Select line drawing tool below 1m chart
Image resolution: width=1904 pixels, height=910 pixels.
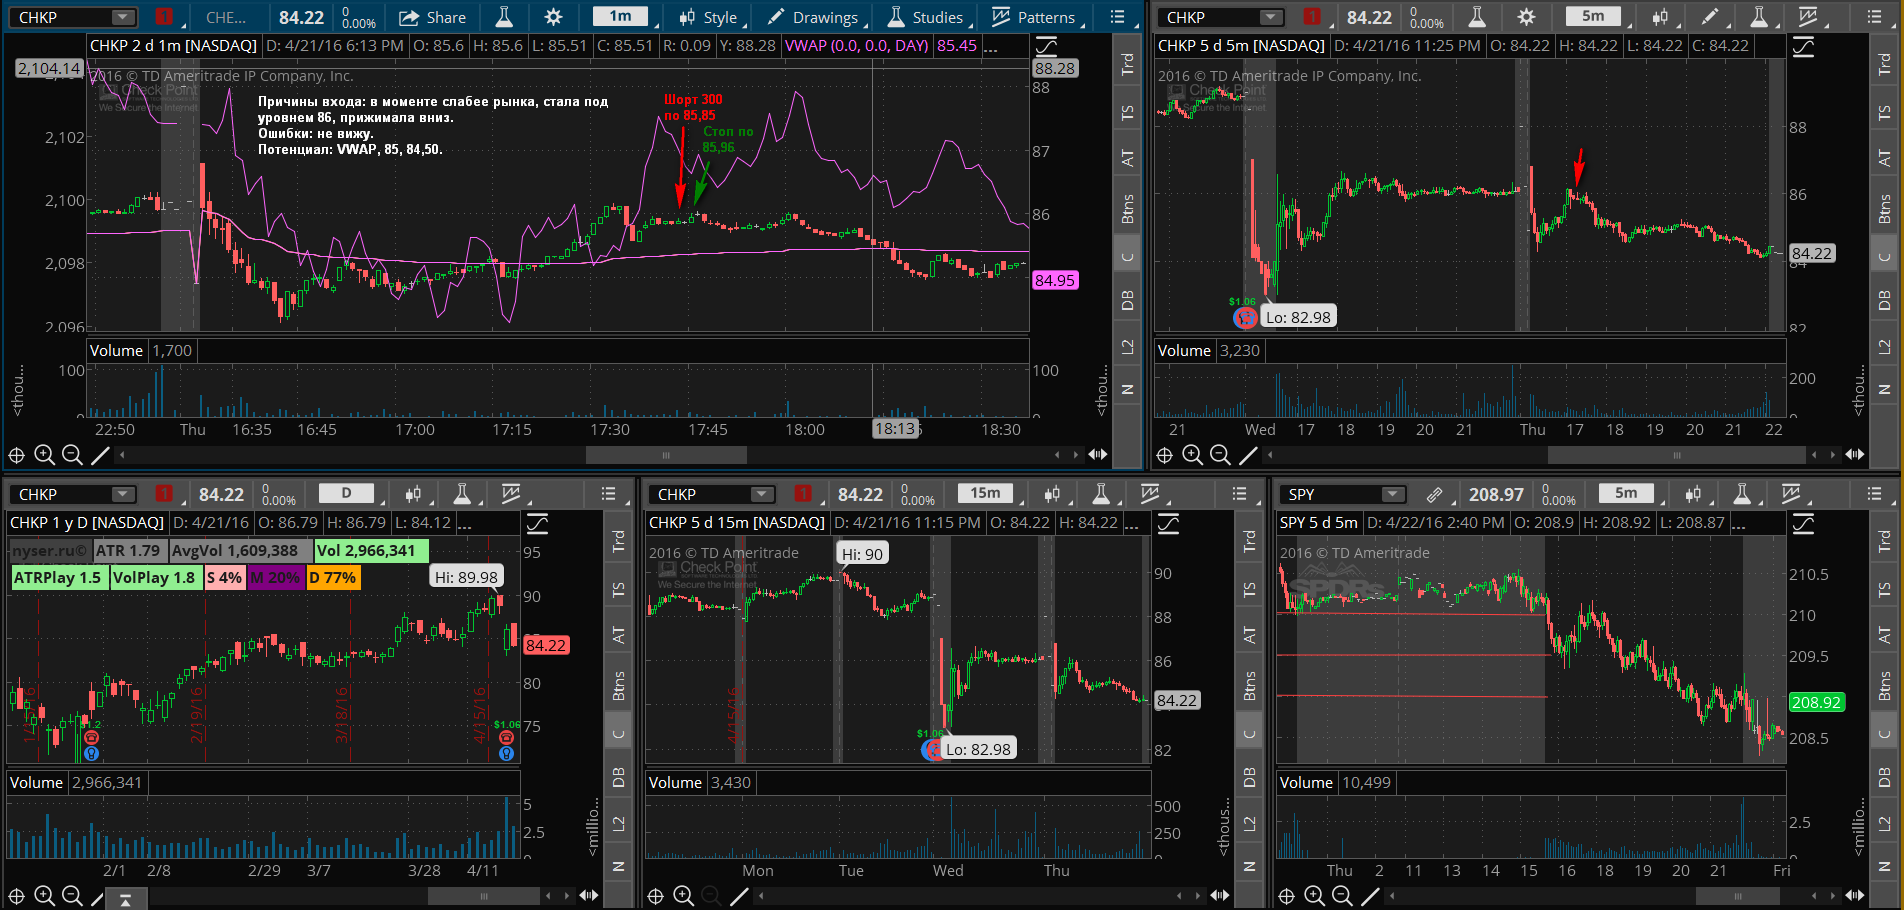pyautogui.click(x=100, y=455)
